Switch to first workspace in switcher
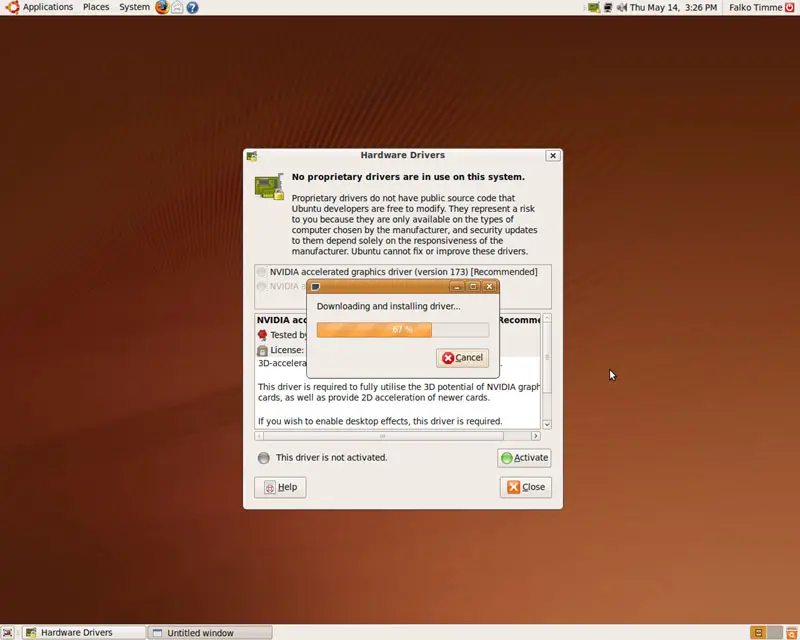Viewport: 800px width, 640px height. tap(759, 633)
